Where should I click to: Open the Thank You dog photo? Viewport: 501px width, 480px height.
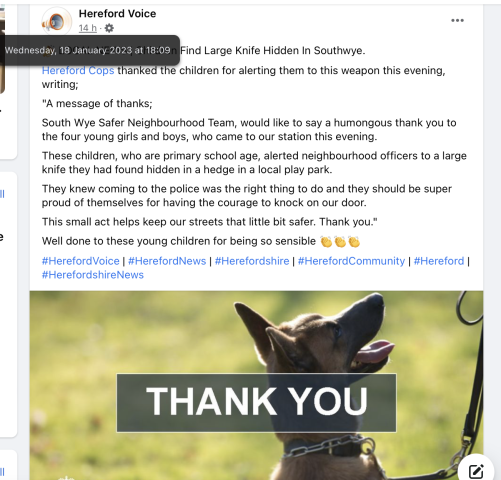click(256, 385)
